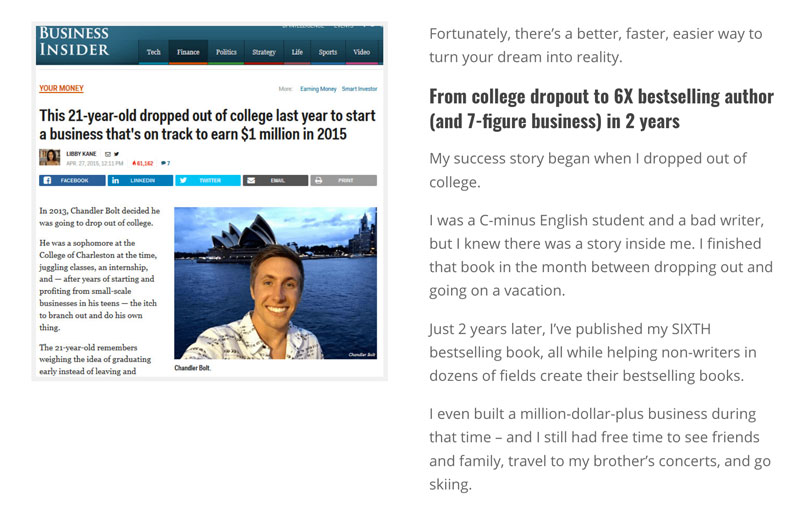
Task: Share the article on Facebook
Action: click(71, 181)
